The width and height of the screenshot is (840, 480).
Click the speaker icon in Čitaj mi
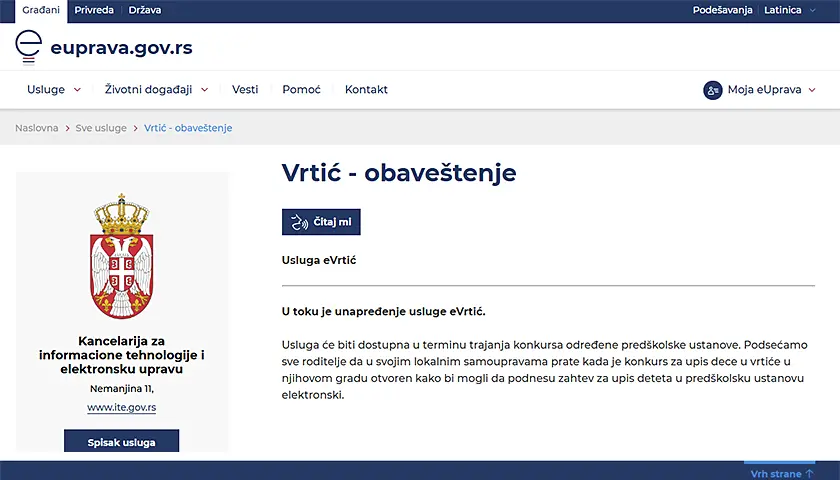click(299, 222)
